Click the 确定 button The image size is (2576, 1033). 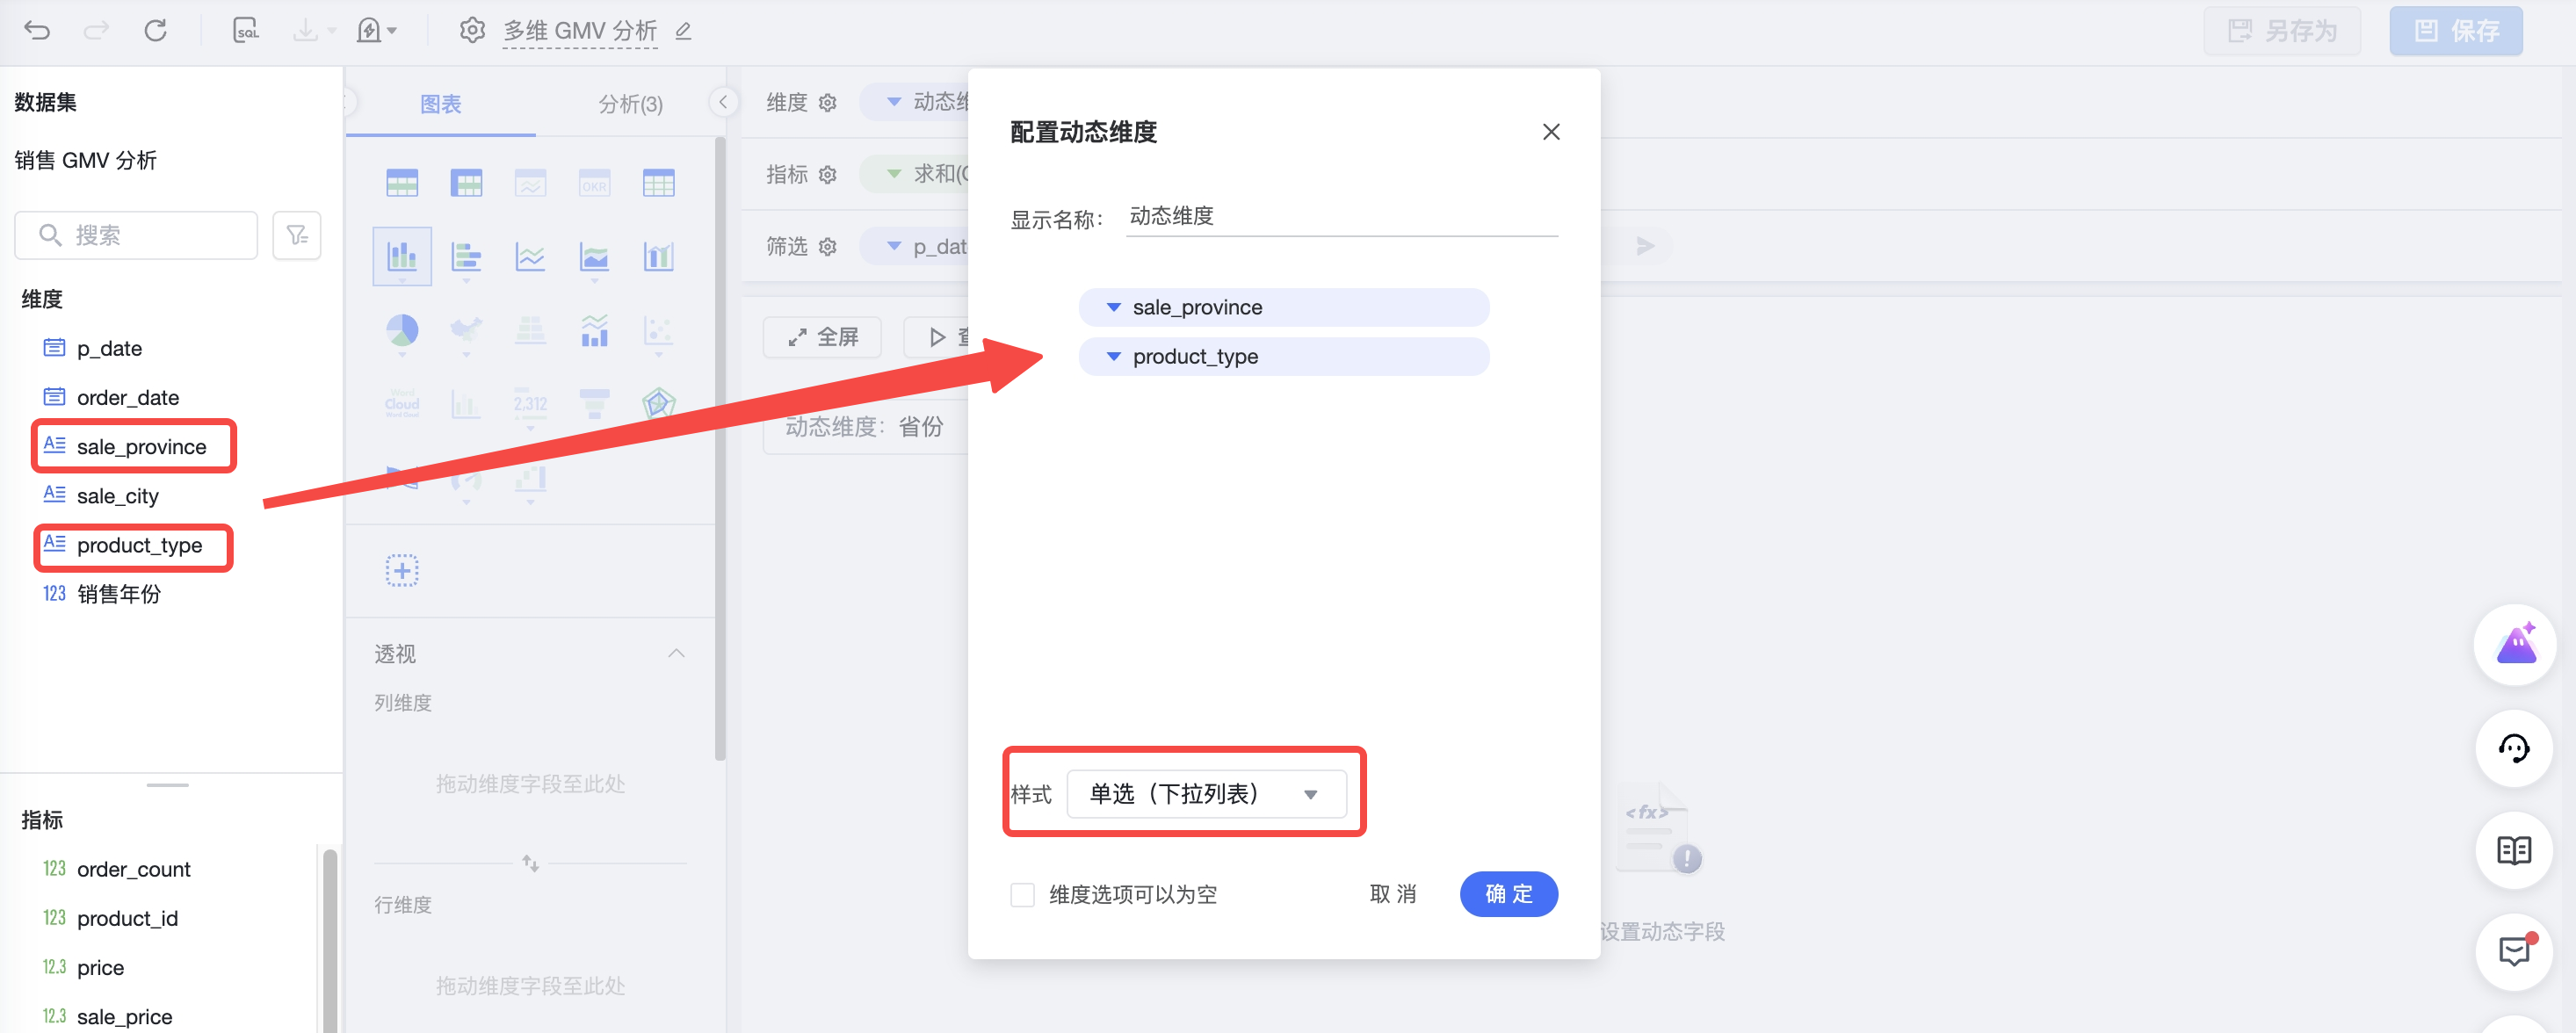1507,894
